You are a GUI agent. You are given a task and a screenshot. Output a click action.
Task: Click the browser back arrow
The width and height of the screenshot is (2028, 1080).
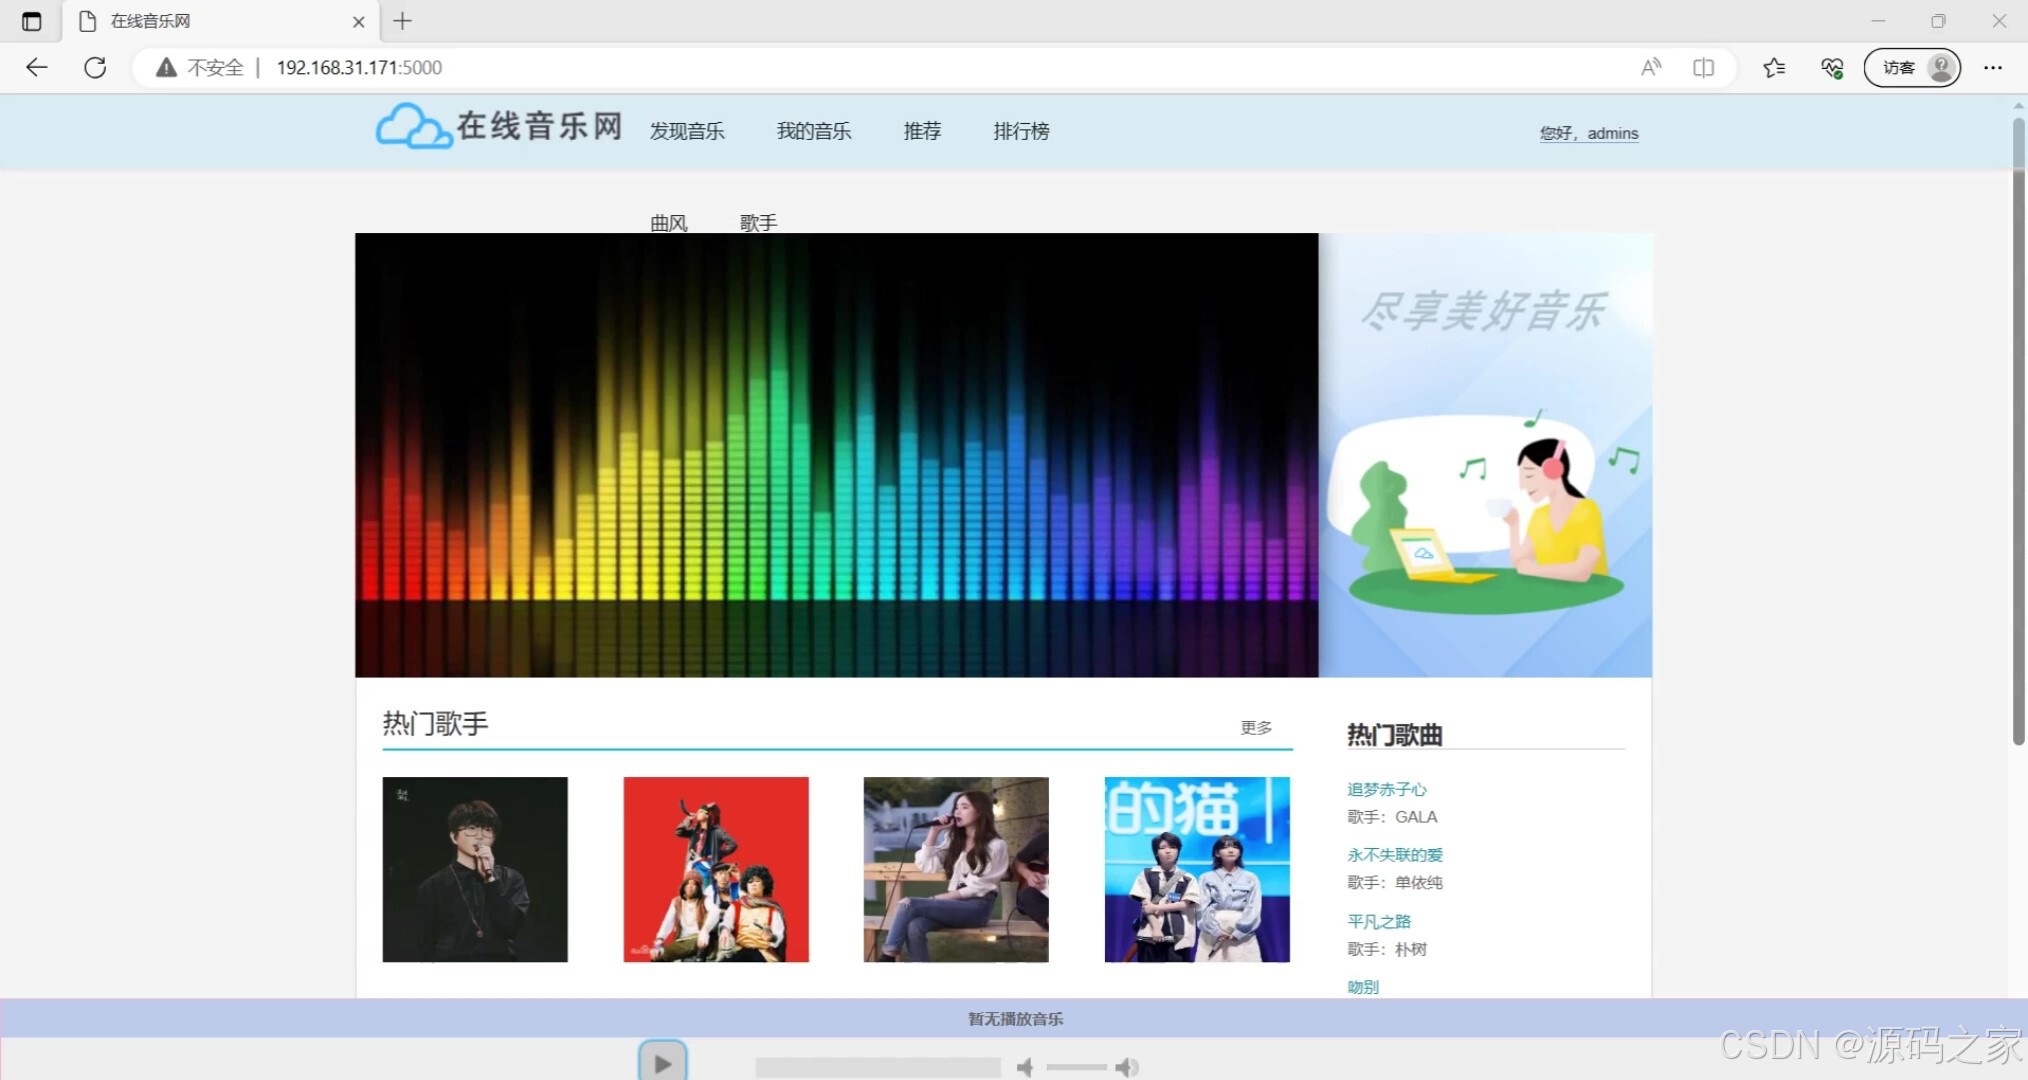point(36,67)
